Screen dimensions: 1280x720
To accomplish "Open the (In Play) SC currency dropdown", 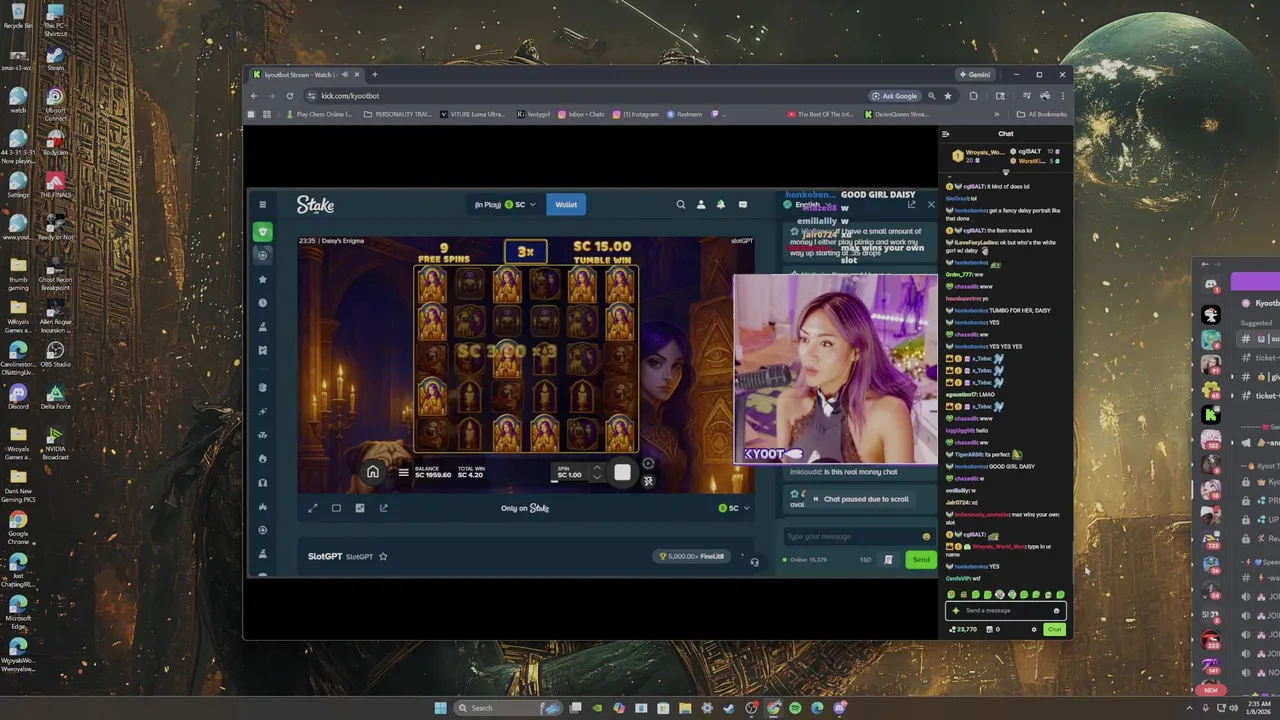I will [x=505, y=205].
